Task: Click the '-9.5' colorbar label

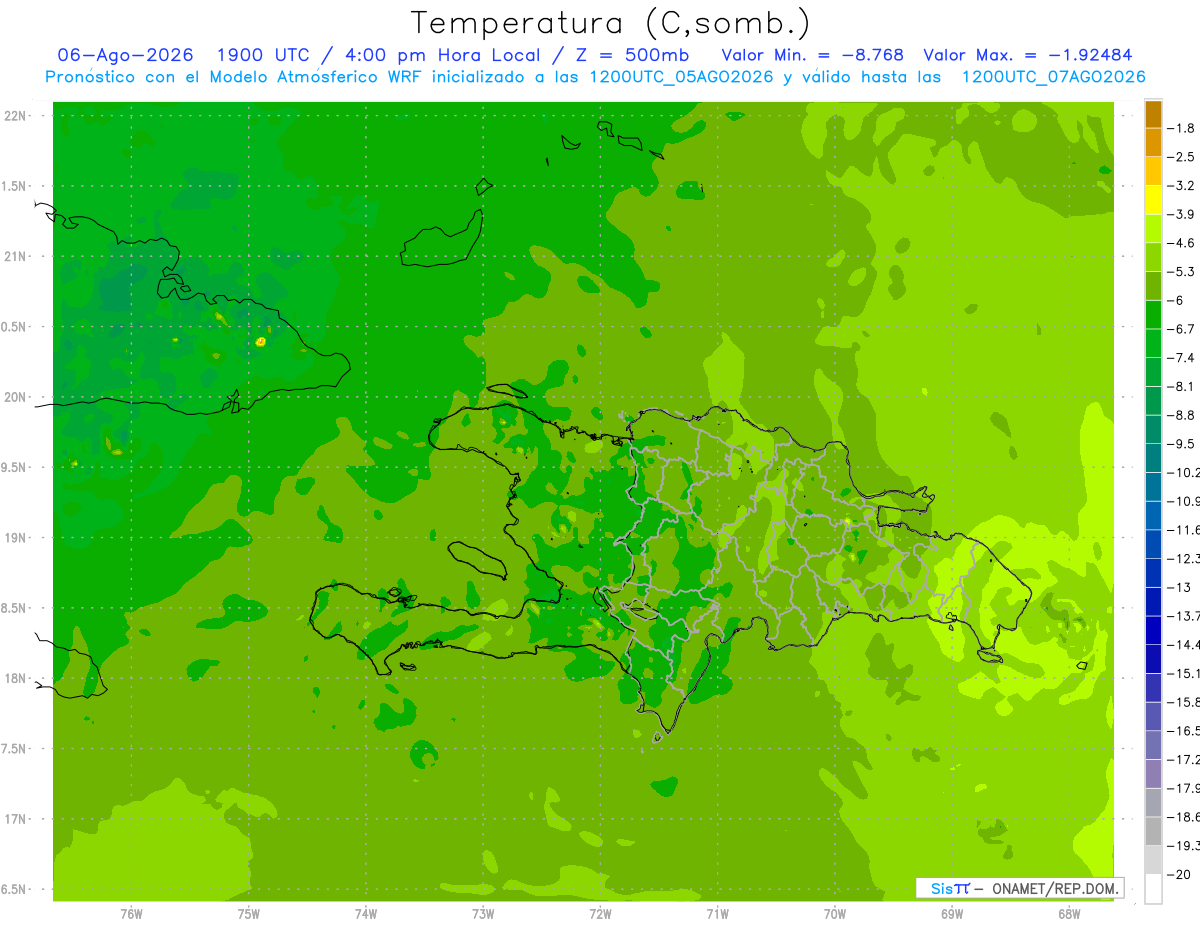Action: coord(1183,444)
